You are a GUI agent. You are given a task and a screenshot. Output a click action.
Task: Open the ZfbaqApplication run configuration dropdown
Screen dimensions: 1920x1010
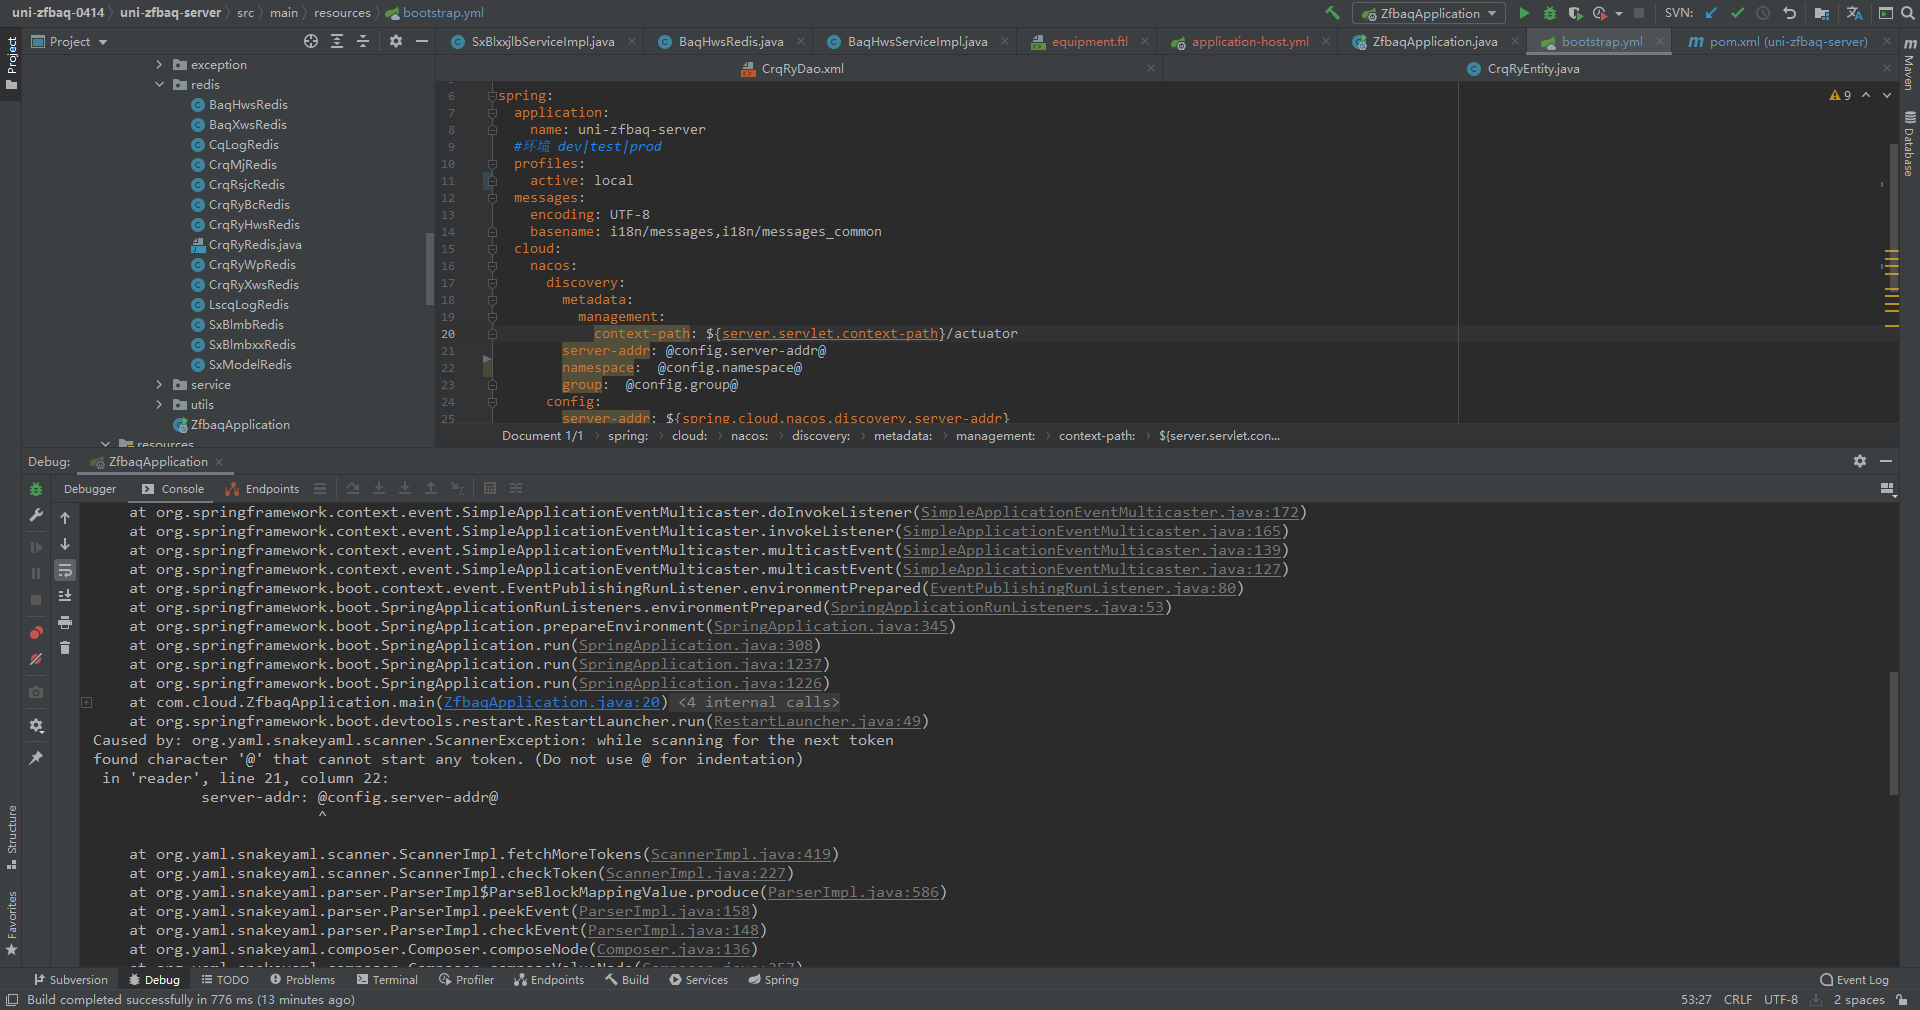pyautogui.click(x=1429, y=13)
